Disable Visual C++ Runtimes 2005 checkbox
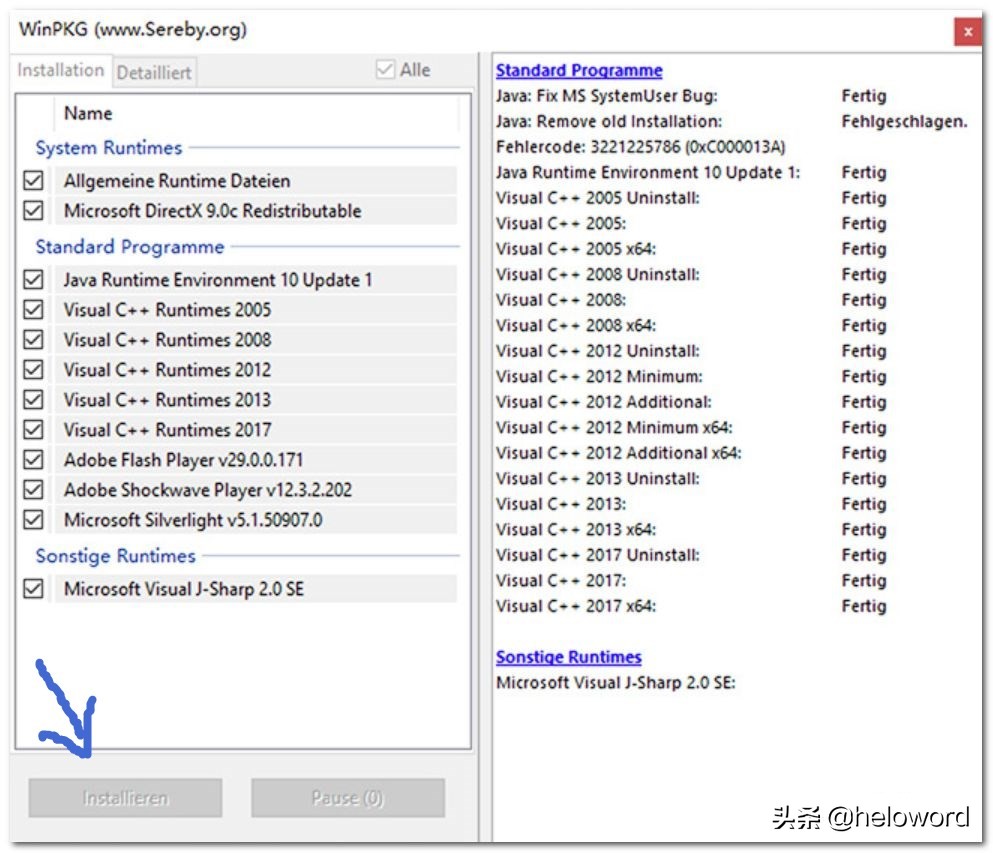This screenshot has height=853, width=993. (x=34, y=310)
